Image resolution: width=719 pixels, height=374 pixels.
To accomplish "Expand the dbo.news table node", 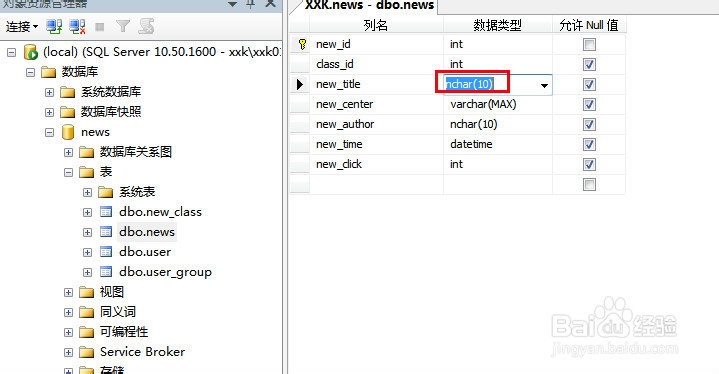I will coord(87,232).
